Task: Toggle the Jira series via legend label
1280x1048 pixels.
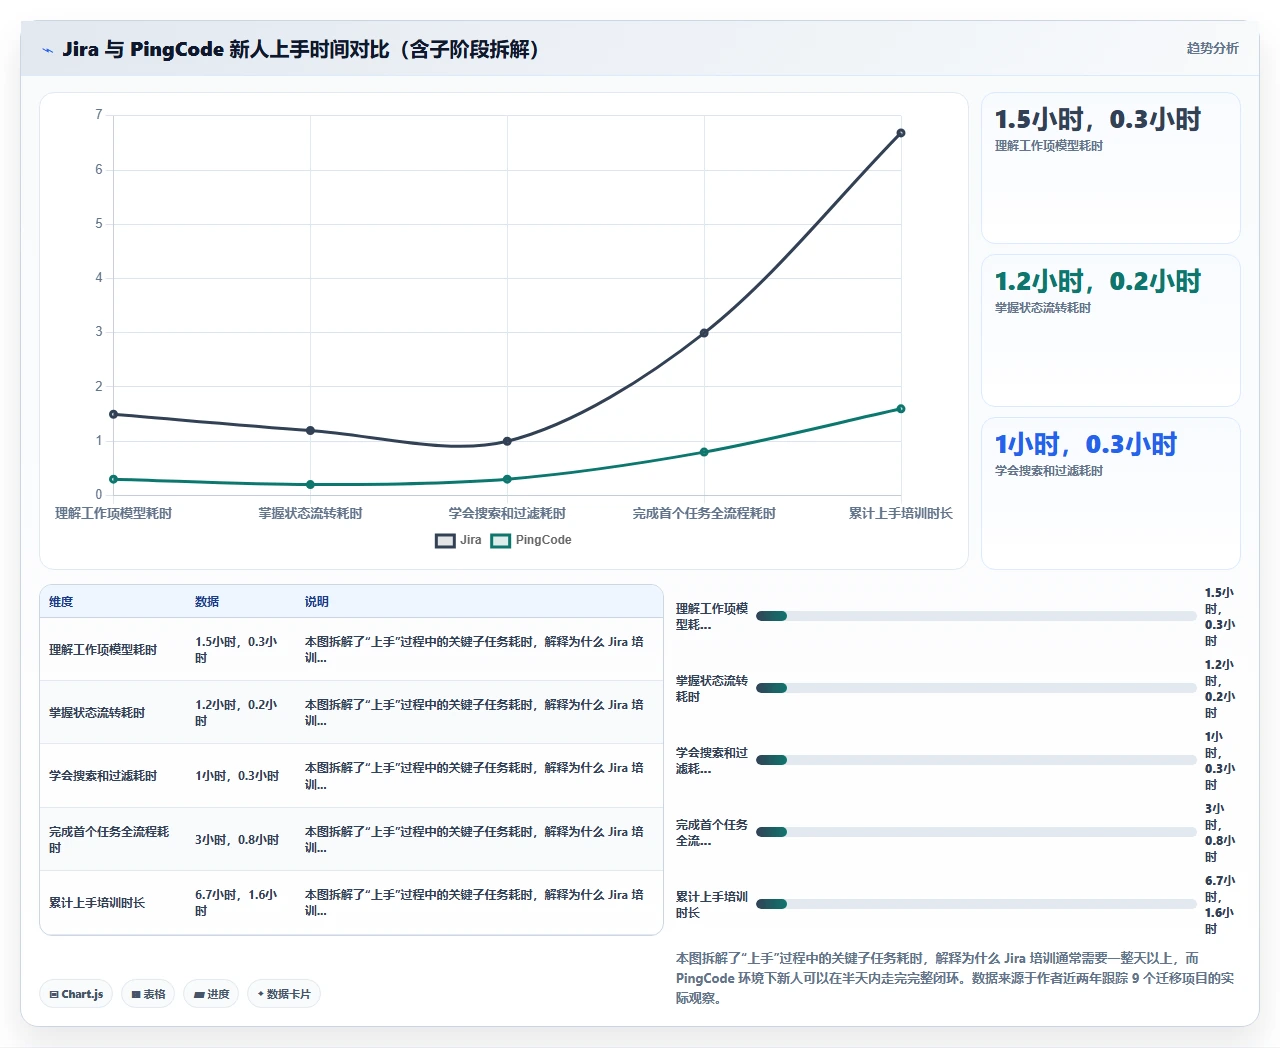Action: [x=471, y=540]
